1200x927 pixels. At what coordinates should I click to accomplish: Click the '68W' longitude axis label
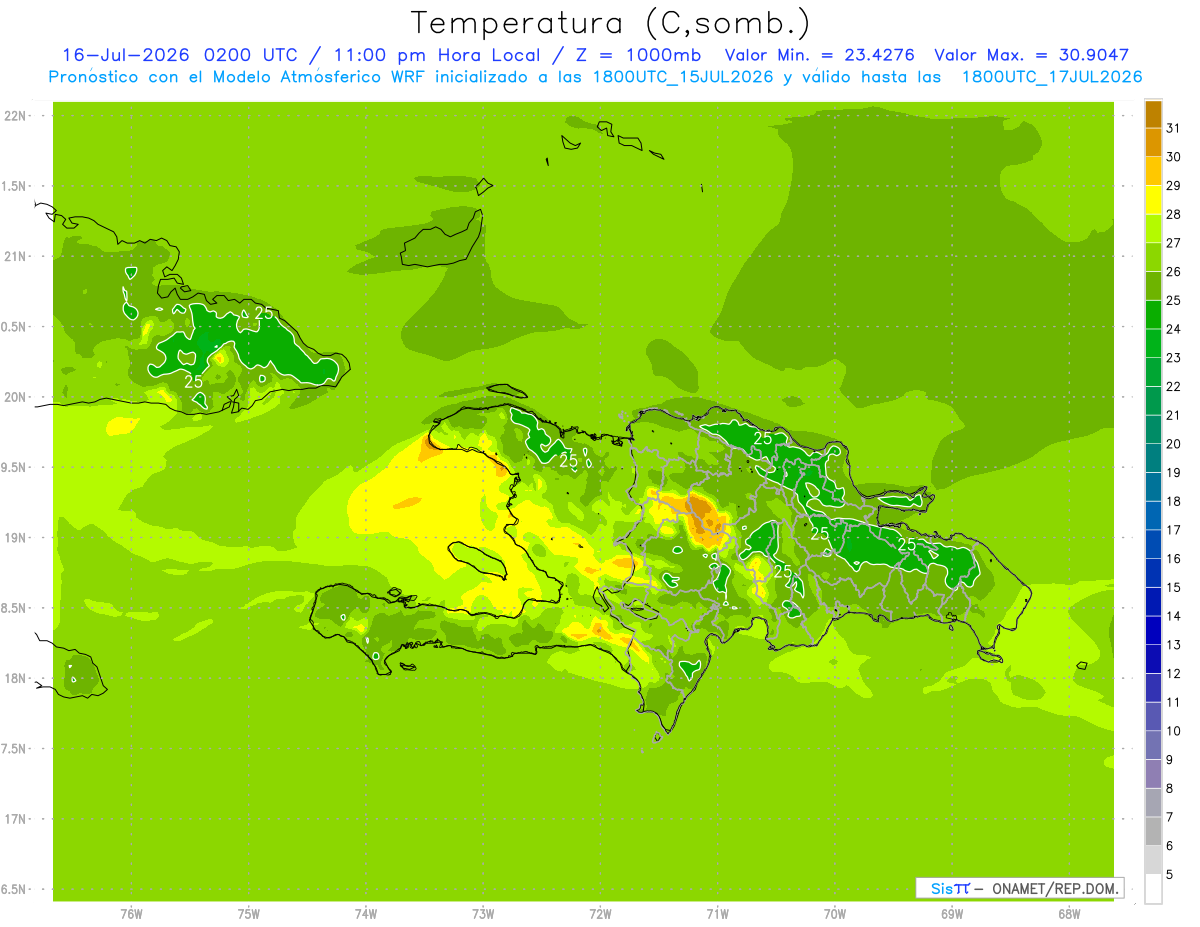pyautogui.click(x=1069, y=914)
